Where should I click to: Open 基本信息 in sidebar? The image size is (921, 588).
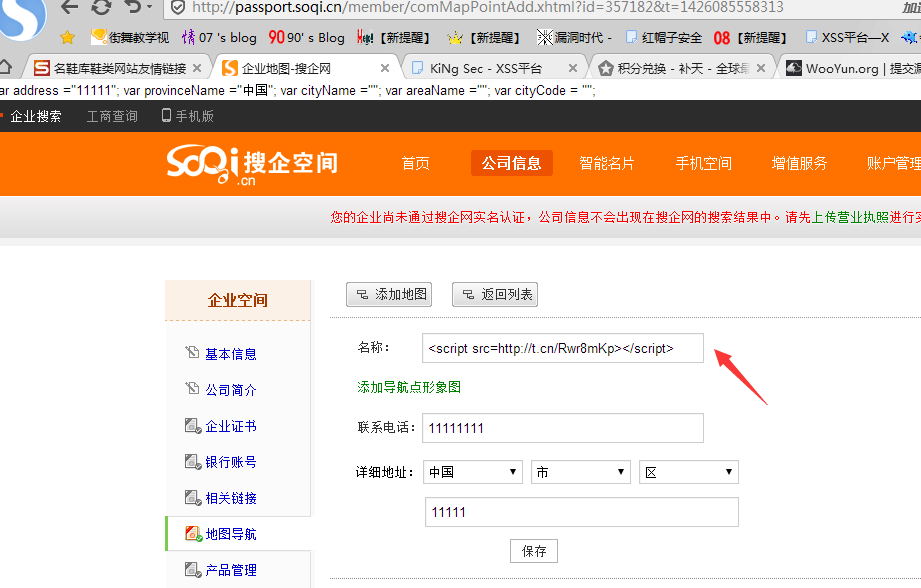pyautogui.click(x=231, y=354)
